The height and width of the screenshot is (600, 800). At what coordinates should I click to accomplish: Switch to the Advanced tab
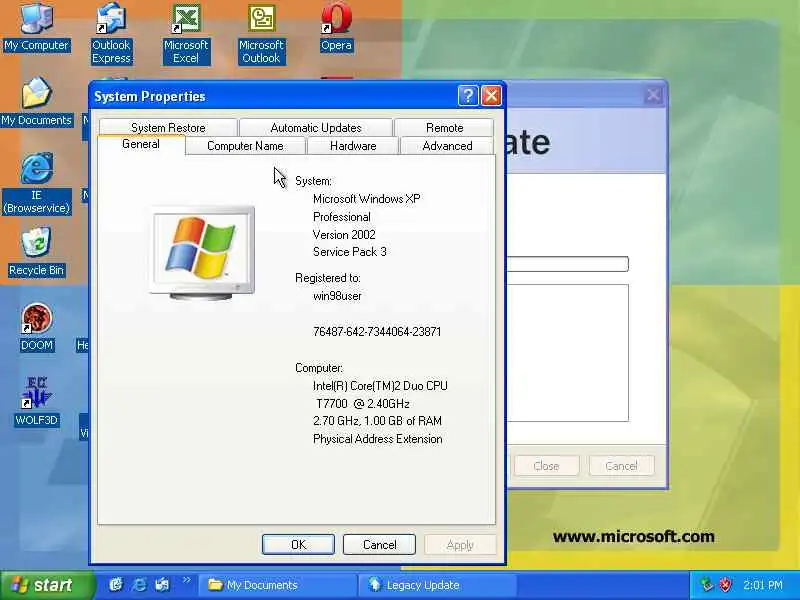coord(447,146)
